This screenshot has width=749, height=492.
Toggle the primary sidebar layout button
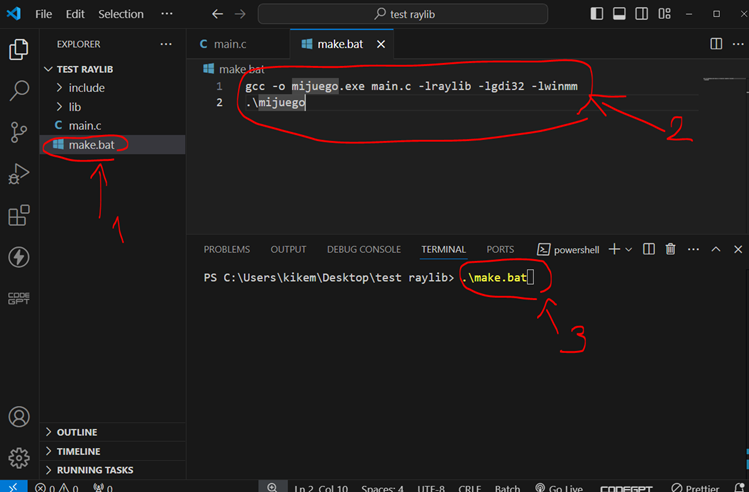pos(598,14)
